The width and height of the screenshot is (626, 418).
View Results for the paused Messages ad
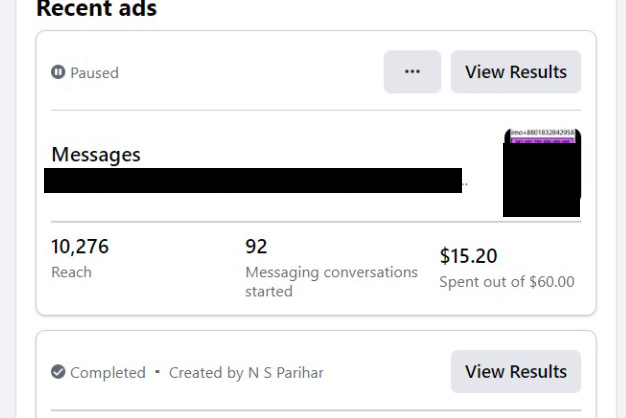[515, 72]
